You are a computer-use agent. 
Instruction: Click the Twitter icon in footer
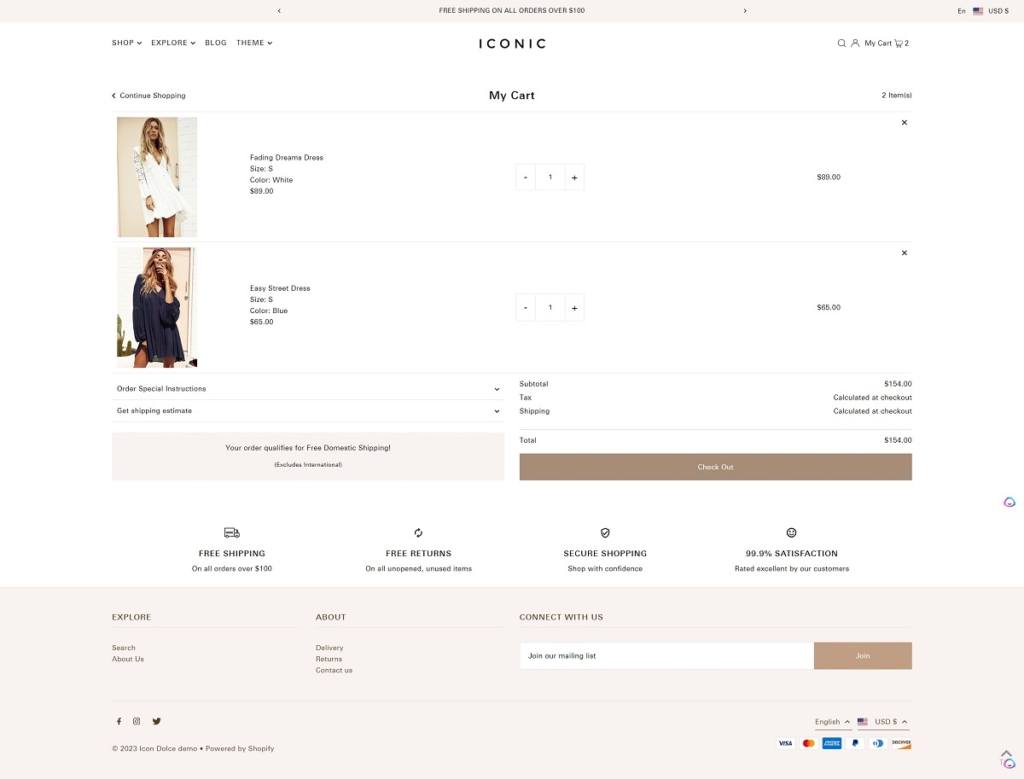(156, 721)
